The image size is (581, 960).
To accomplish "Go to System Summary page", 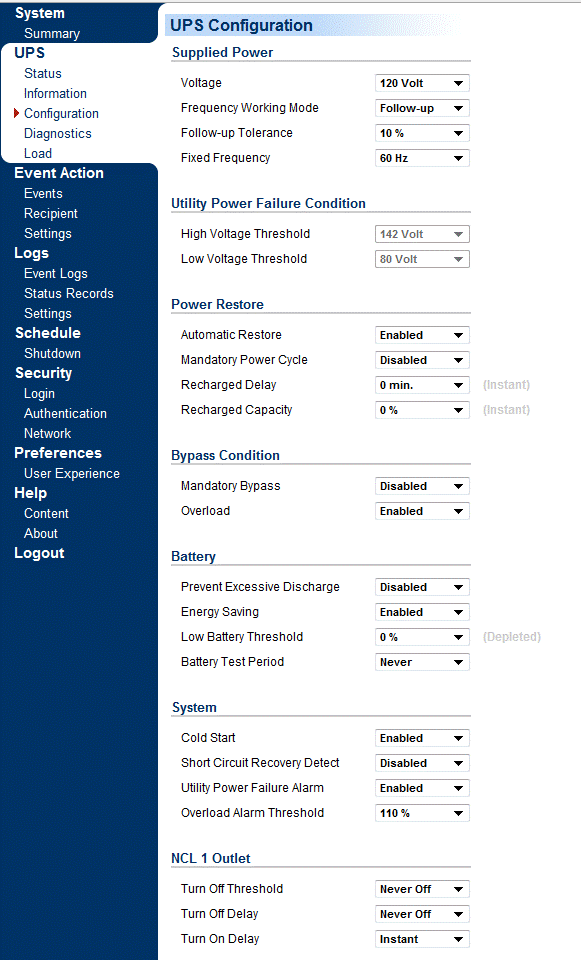I will pyautogui.click(x=52, y=34).
